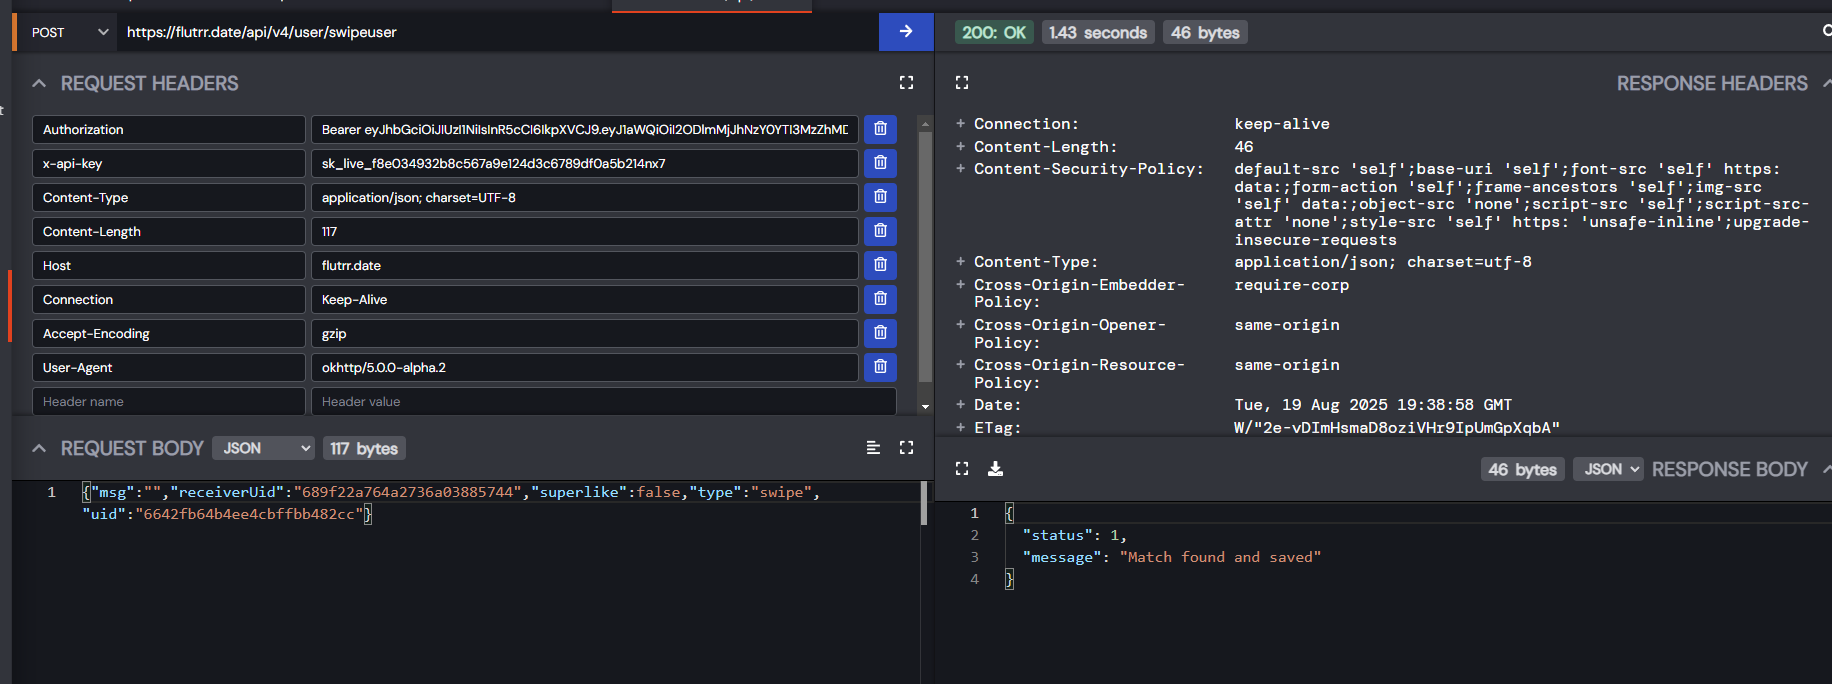The height and width of the screenshot is (684, 1832).
Task: Delete the Authorization header row
Action: [880, 129]
